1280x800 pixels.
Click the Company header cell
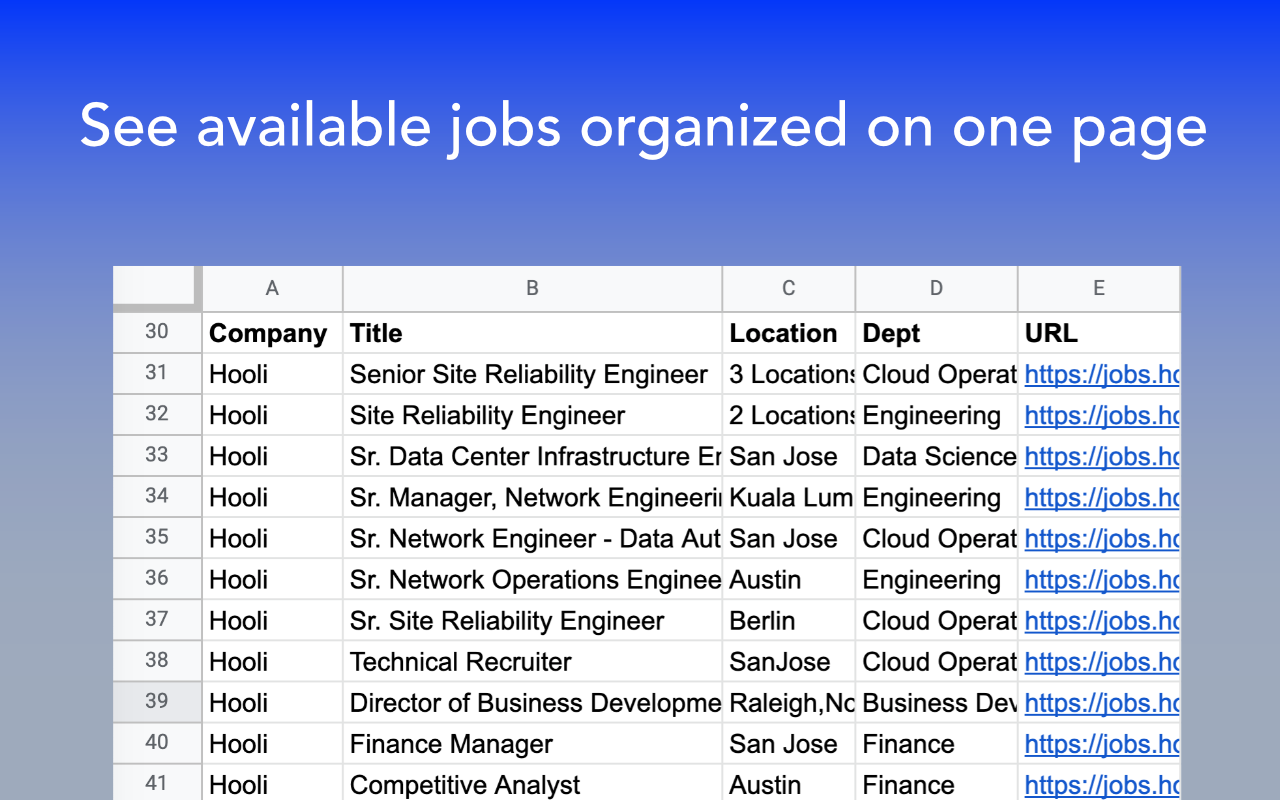click(272, 333)
